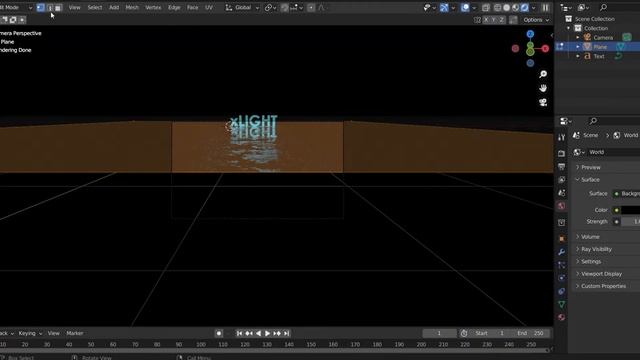Toggle camera view icon in viewport
640x360 pixels.
click(x=543, y=102)
